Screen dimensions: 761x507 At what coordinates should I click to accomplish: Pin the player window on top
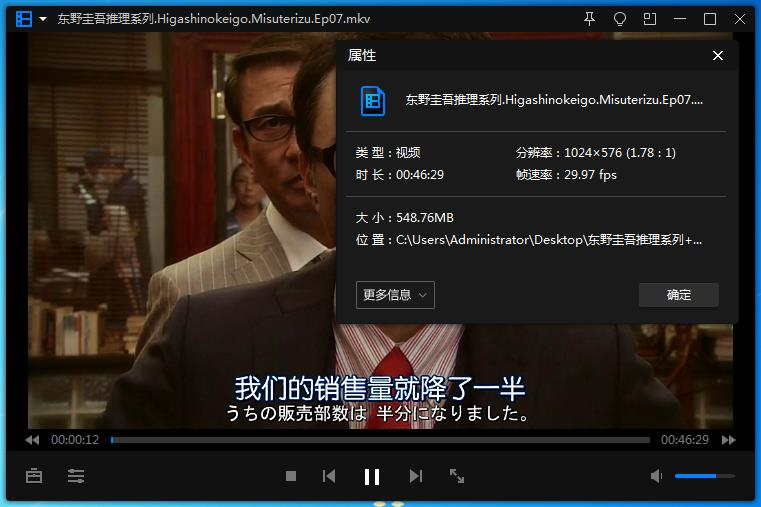tap(589, 19)
